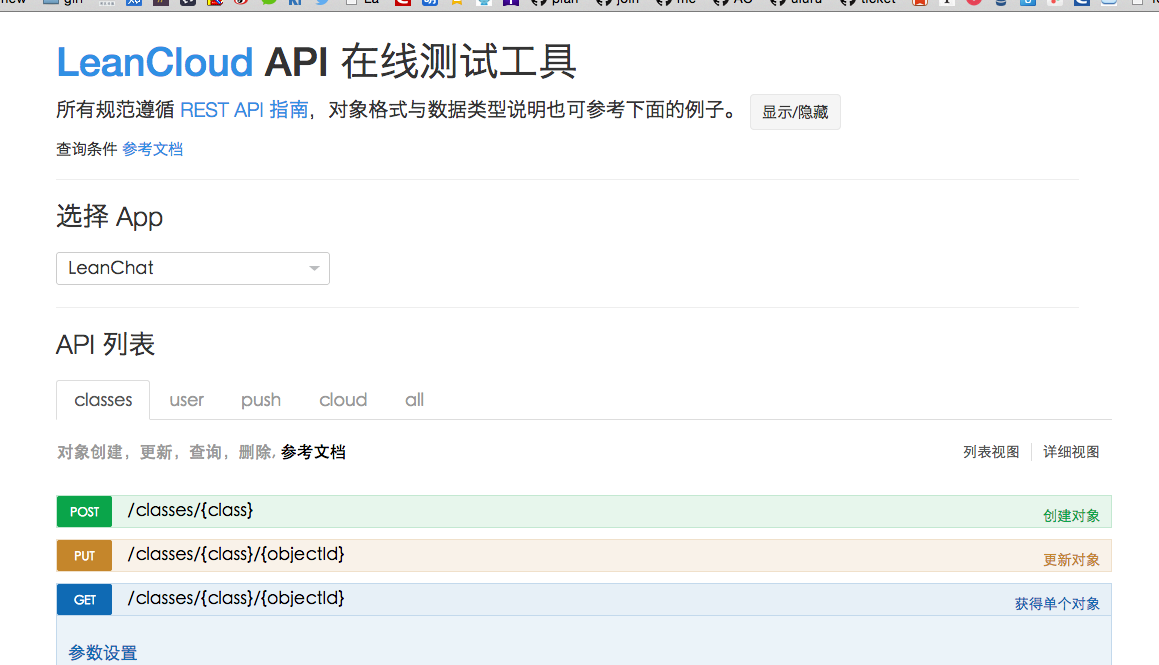This screenshot has height=665, width=1159.
Task: Show the all APIs tab
Action: pos(415,400)
